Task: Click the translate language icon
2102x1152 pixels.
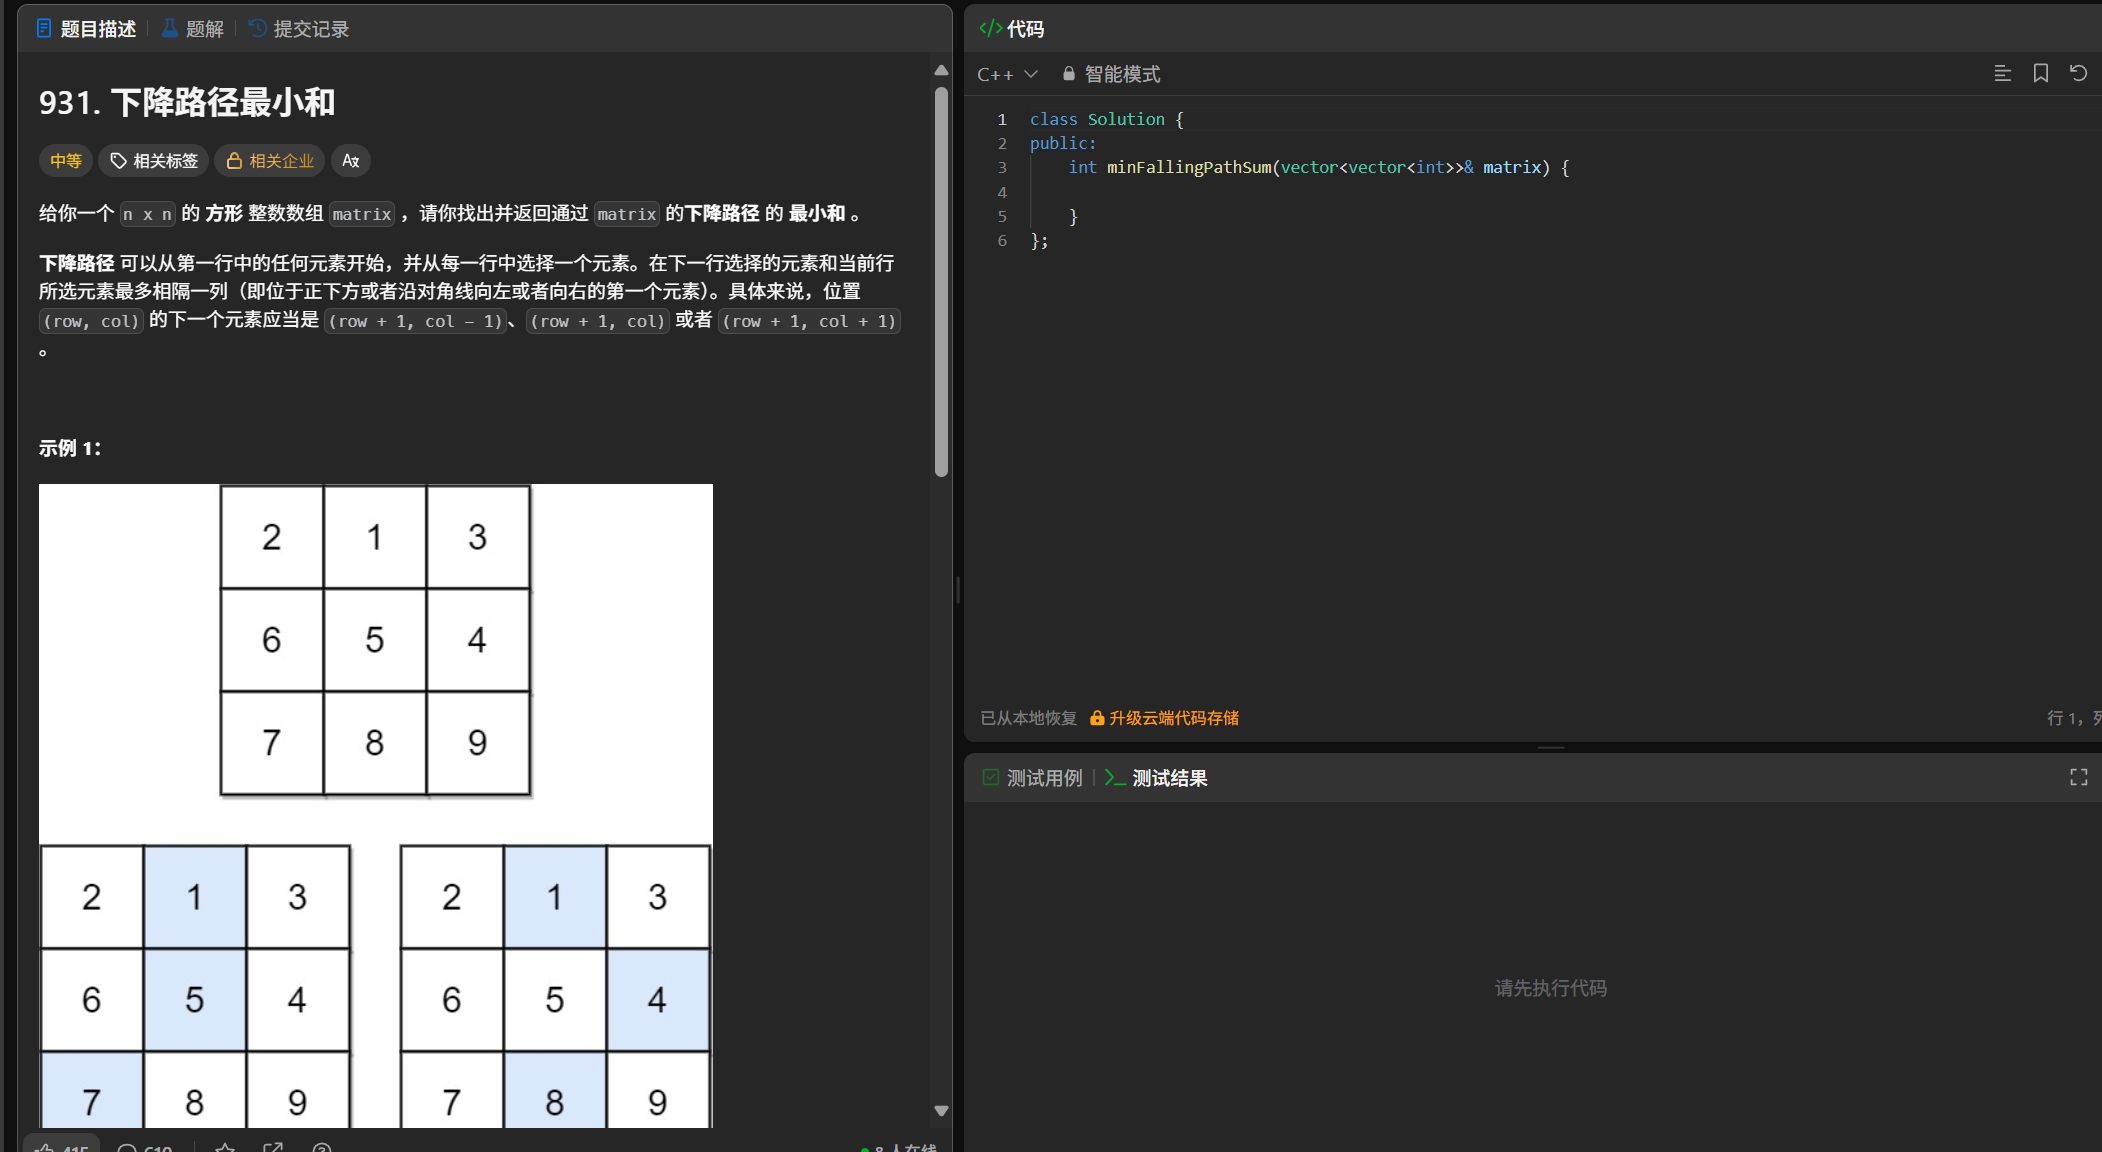Action: (350, 160)
